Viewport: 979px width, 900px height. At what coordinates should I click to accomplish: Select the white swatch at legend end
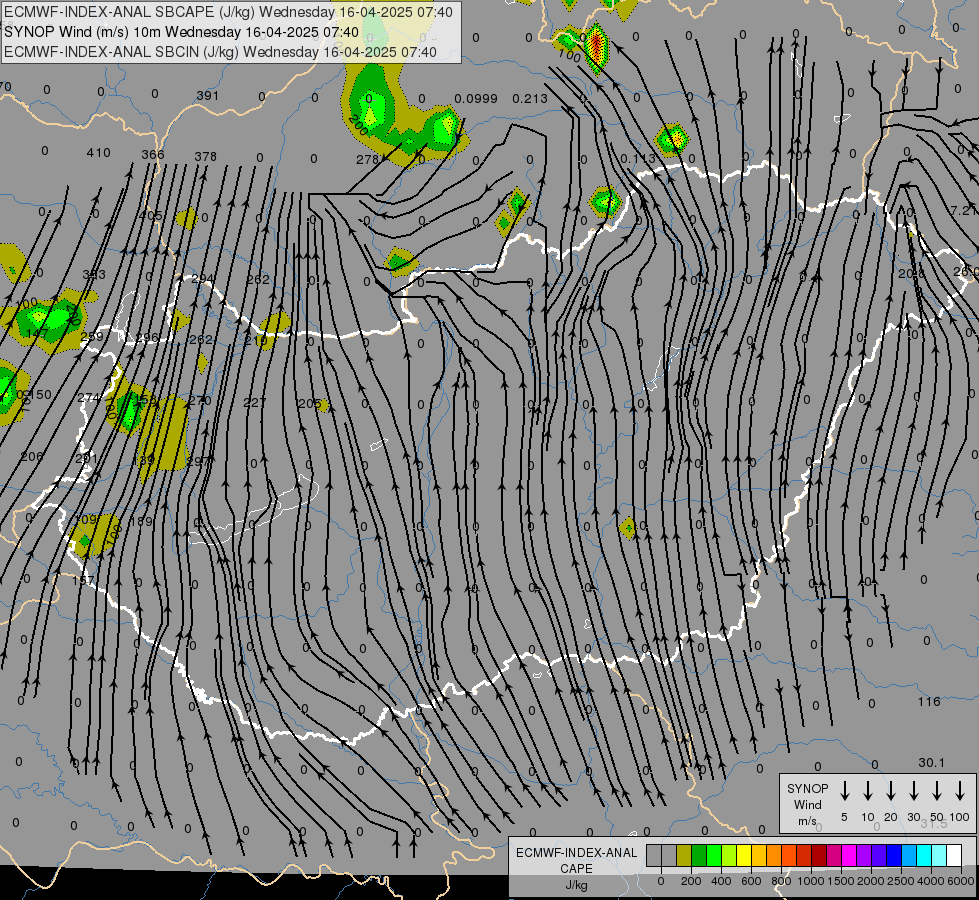click(x=953, y=855)
